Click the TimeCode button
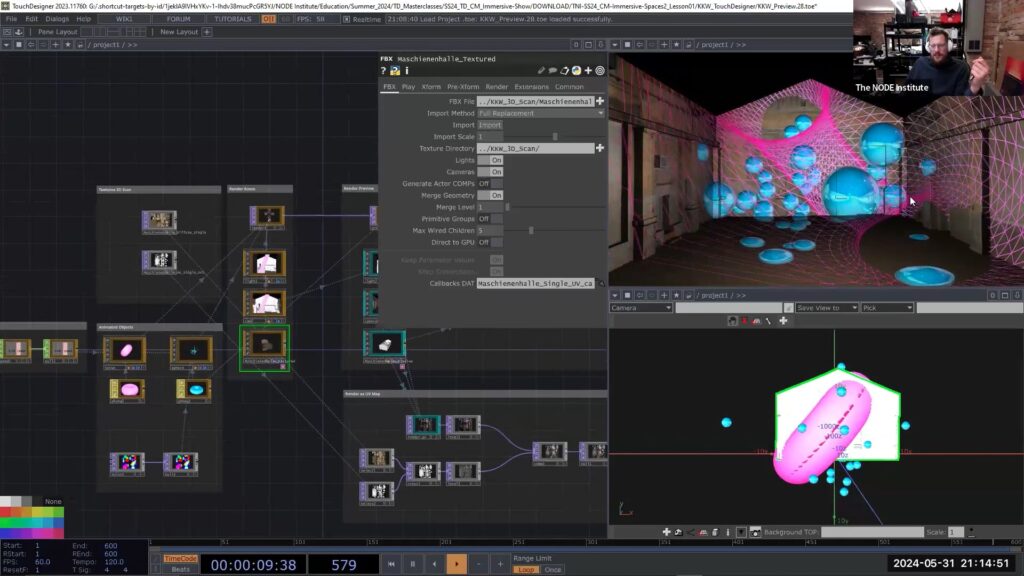 pyautogui.click(x=181, y=559)
